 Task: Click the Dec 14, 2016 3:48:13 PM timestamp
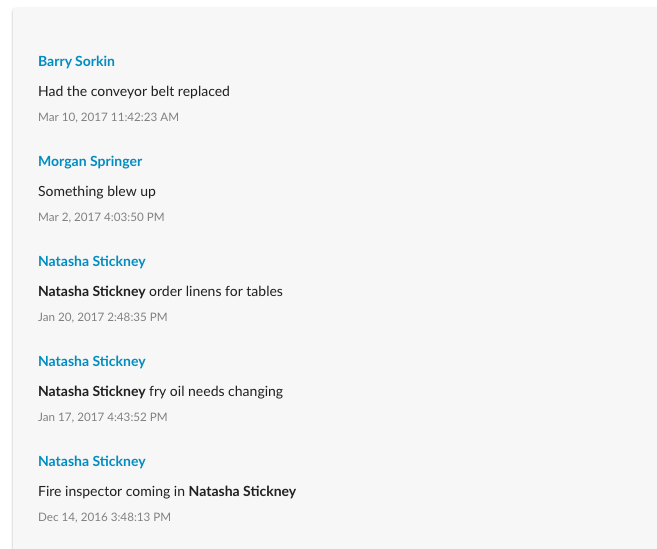coord(104,517)
